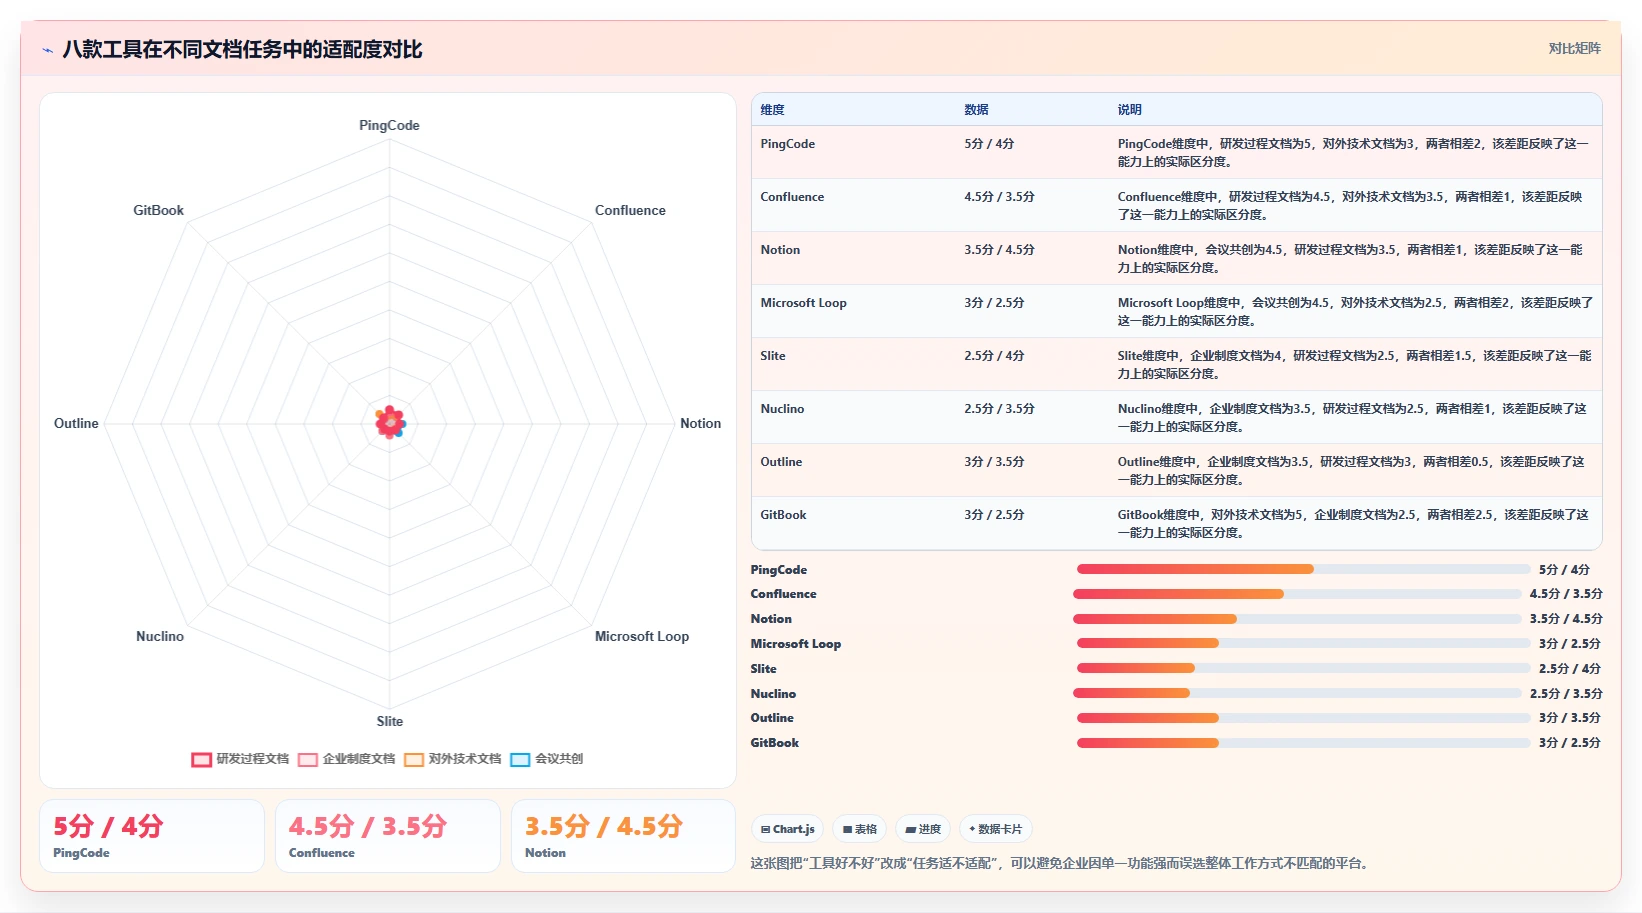Click the GitBook axis label on the radar chart
1642x913 pixels.
[x=159, y=211]
